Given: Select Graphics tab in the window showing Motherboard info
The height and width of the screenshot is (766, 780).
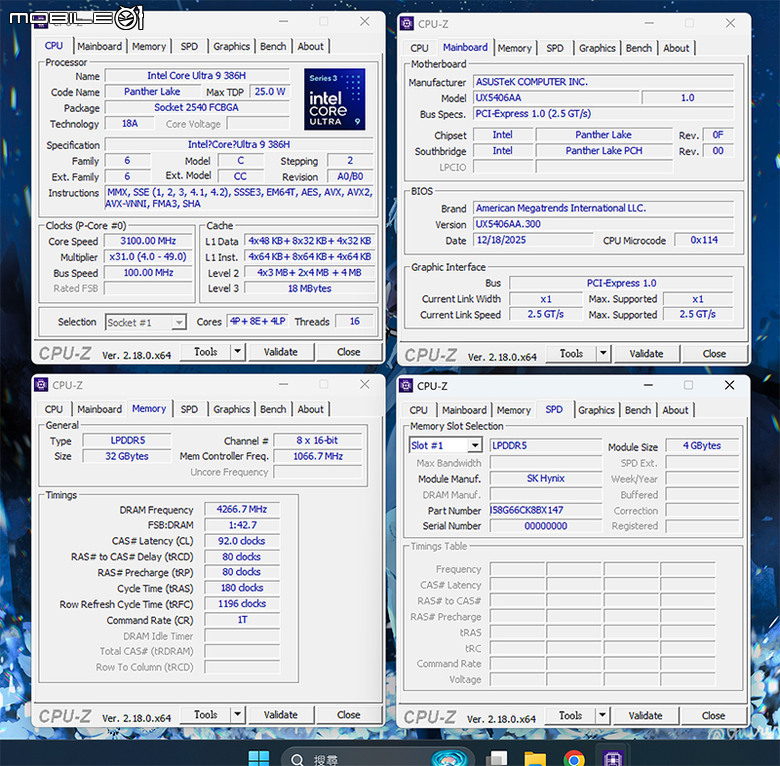Looking at the screenshot, I should point(597,48).
